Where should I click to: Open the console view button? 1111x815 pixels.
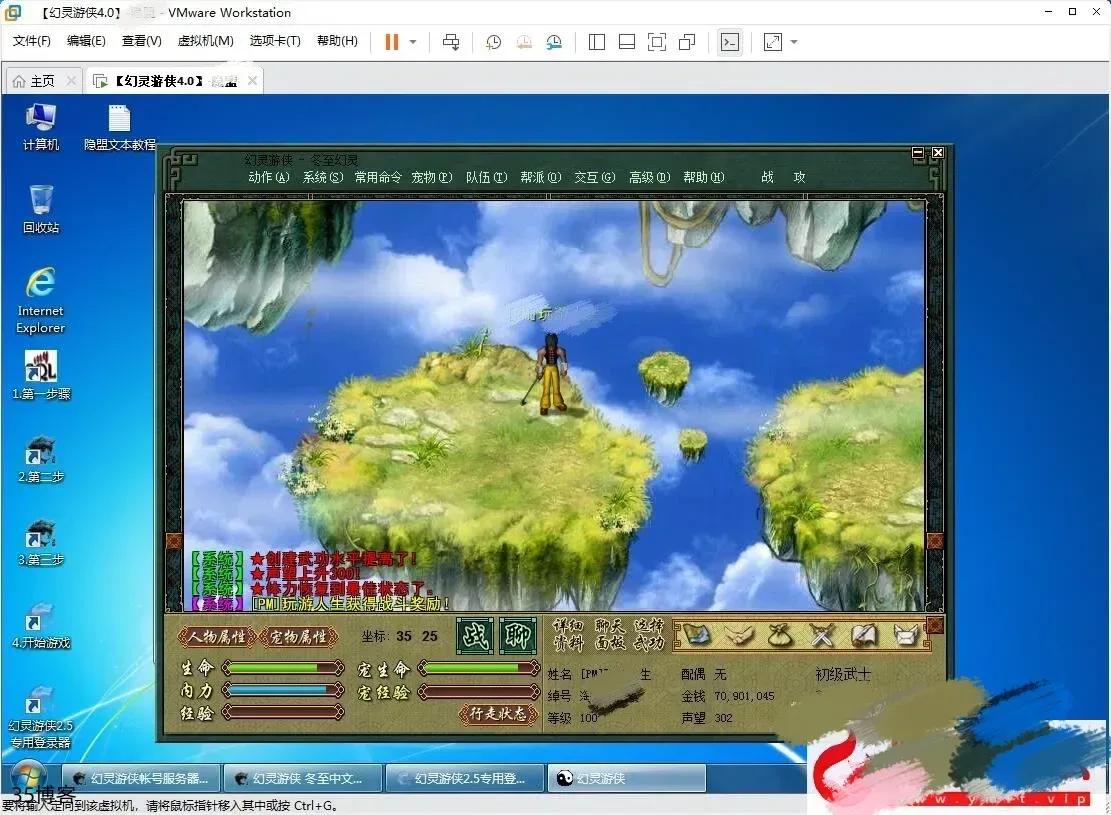[x=729, y=42]
